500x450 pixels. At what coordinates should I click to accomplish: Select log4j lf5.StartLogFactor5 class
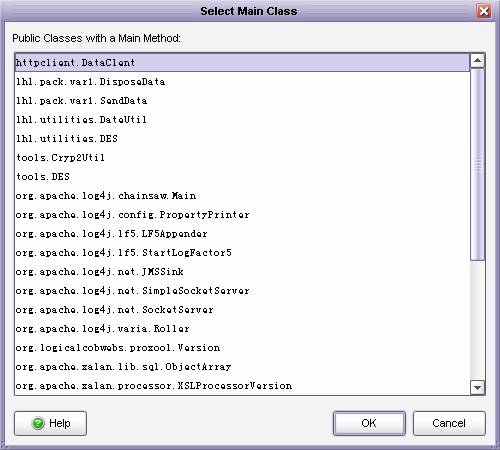click(242, 253)
